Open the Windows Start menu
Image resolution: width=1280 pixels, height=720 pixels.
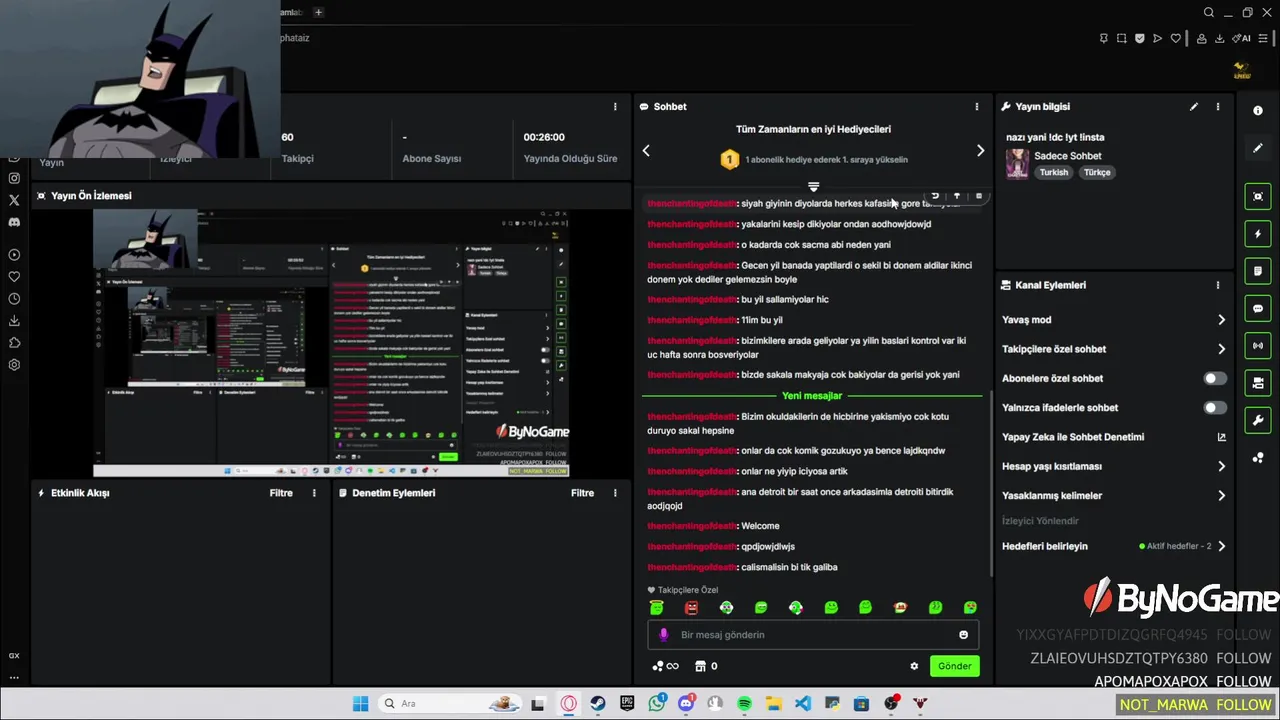[361, 704]
